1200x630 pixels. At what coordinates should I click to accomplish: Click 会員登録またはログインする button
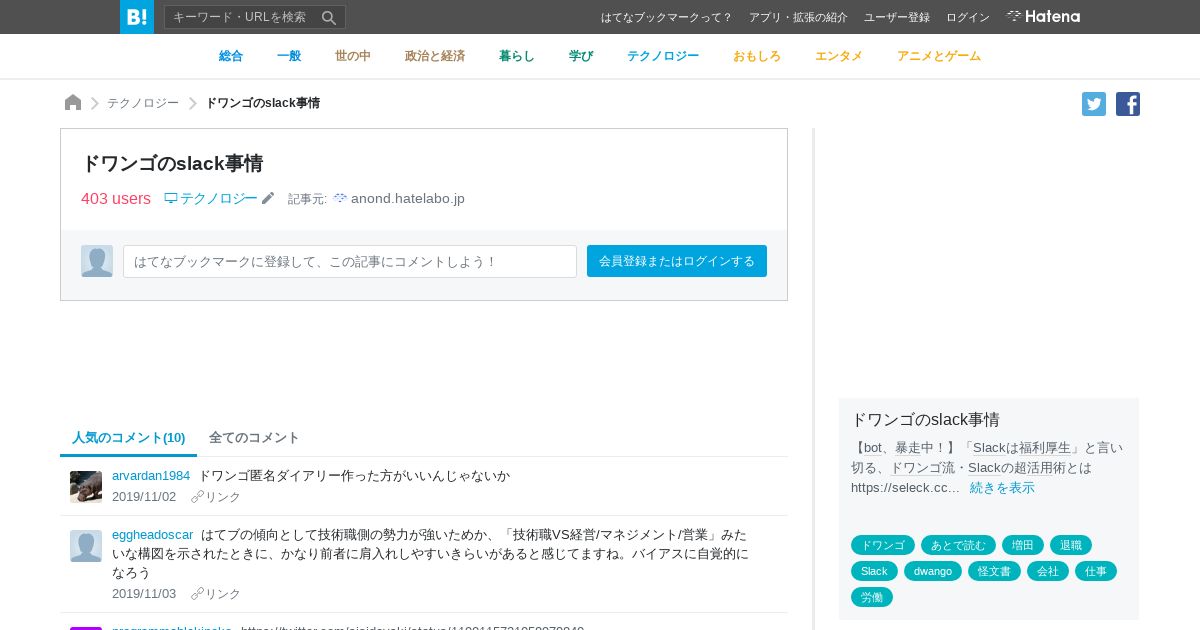click(x=677, y=261)
